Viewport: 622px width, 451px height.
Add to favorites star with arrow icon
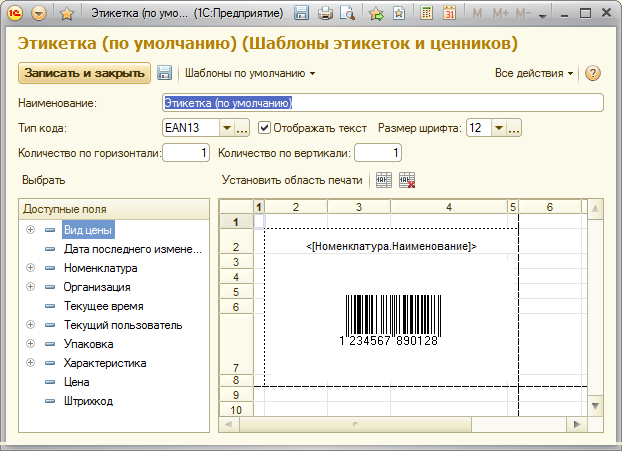point(376,14)
